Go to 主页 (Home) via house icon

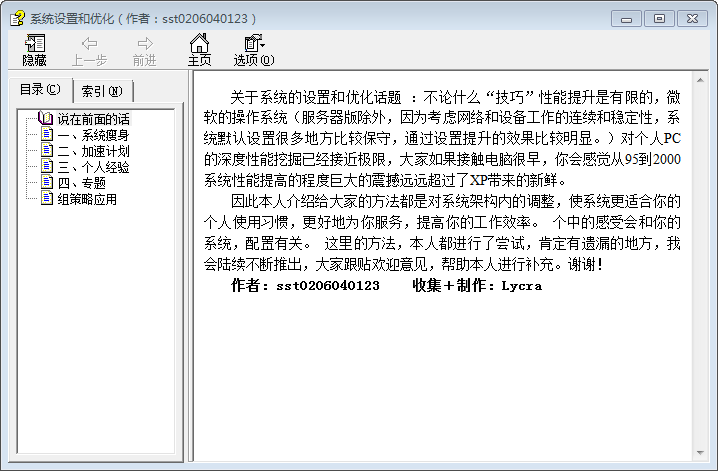pos(199,43)
